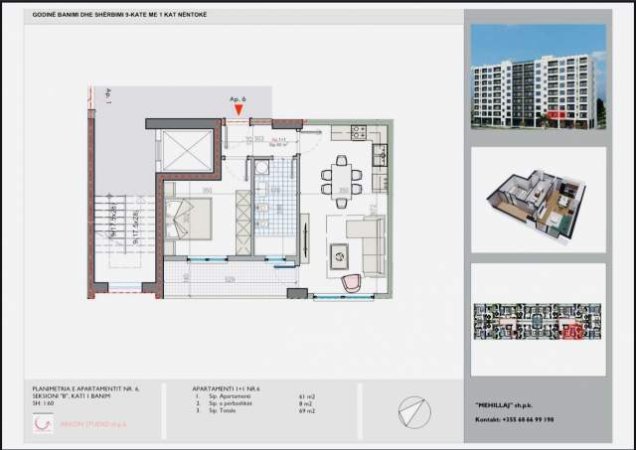Click the 'Sip. Apartamenti' row
636x450 pixels.
point(256,396)
